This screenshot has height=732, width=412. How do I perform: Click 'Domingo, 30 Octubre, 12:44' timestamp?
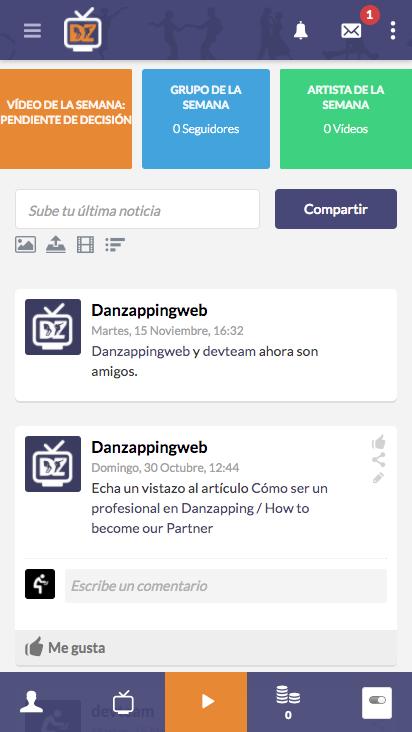[x=165, y=468]
